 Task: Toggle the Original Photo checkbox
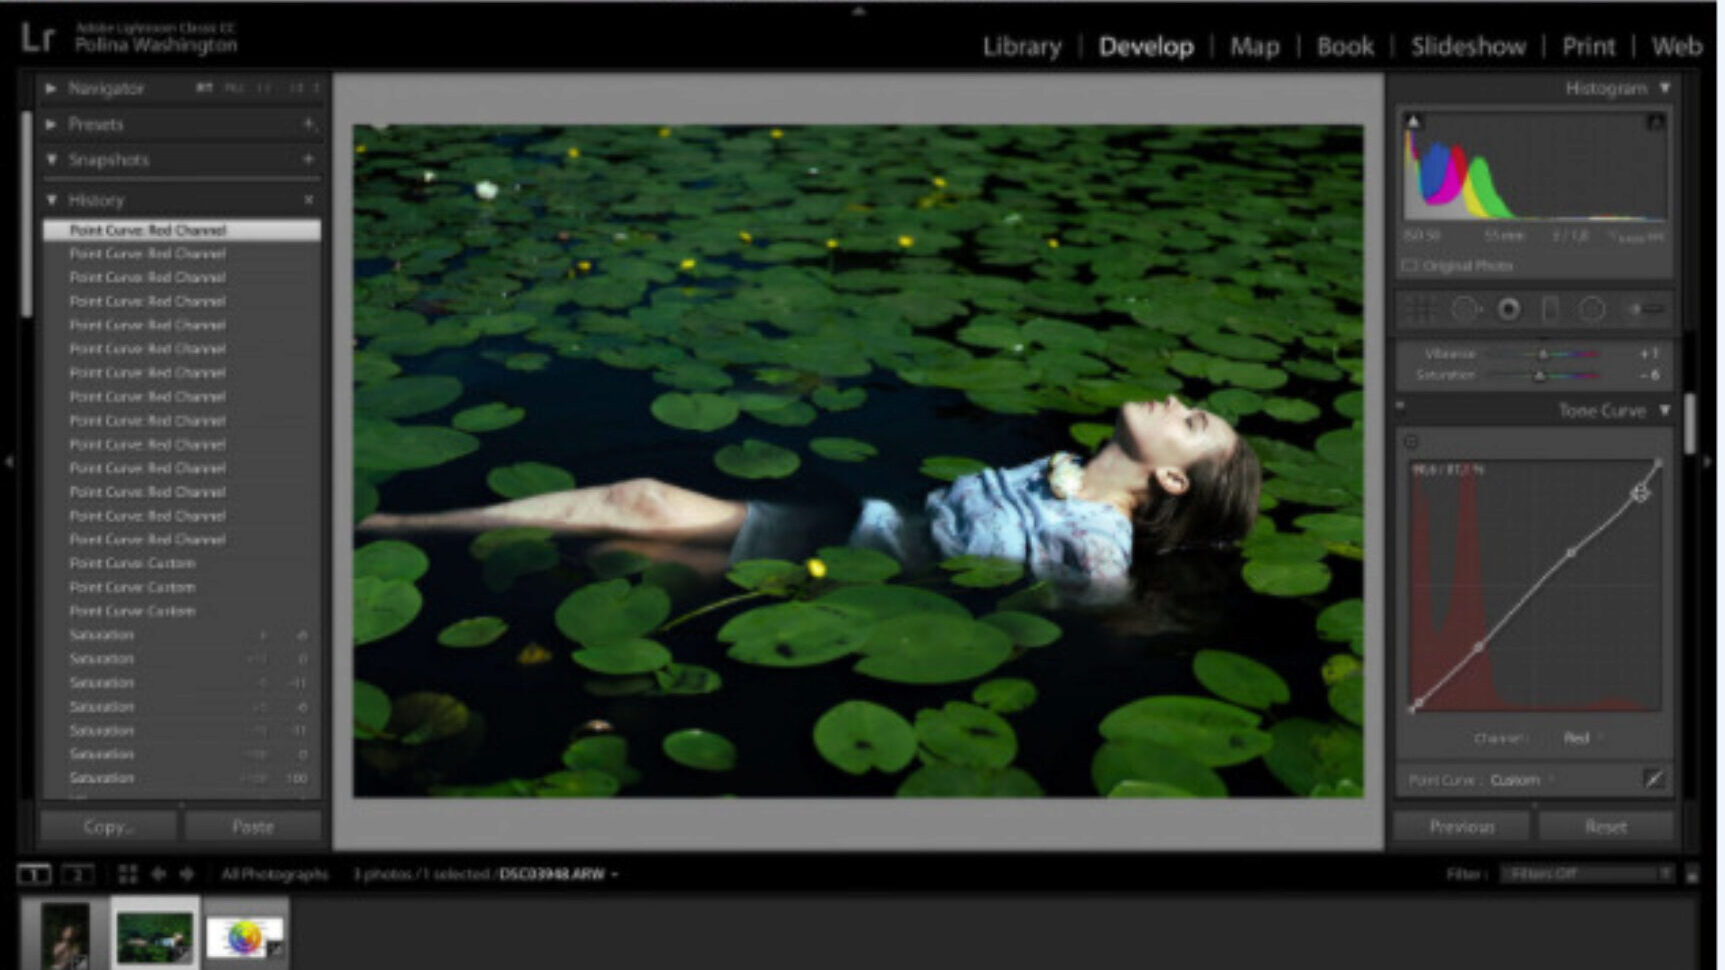(1410, 266)
